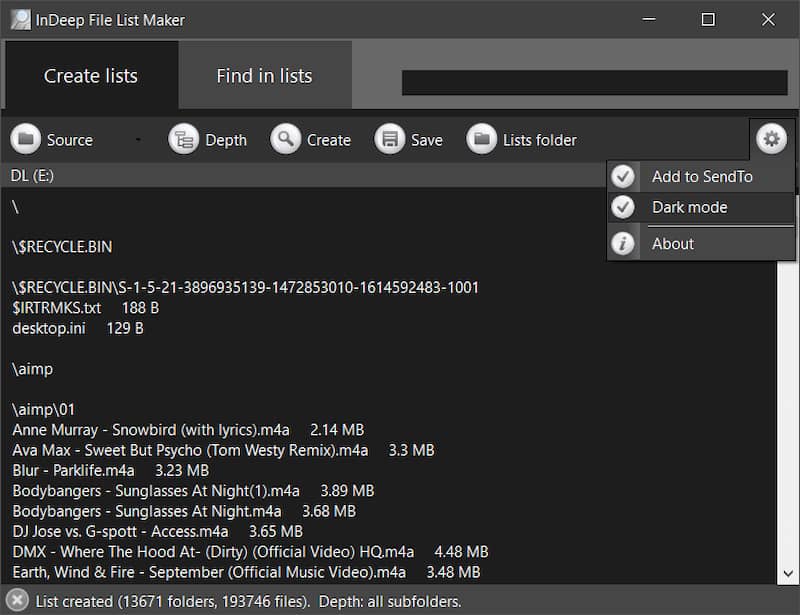Expand the Source dropdown arrow
800x615 pixels.
coord(138,139)
